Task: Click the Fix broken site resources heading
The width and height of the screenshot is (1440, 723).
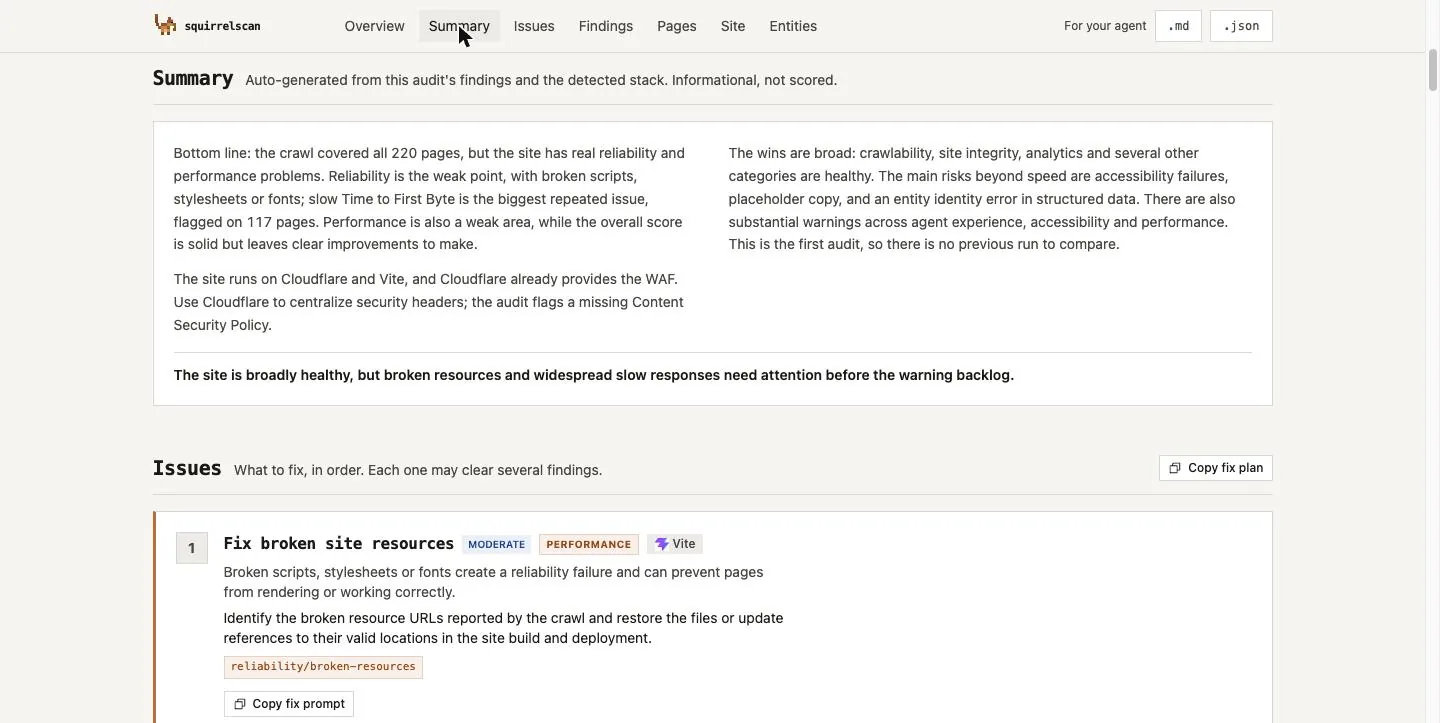Action: point(339,544)
